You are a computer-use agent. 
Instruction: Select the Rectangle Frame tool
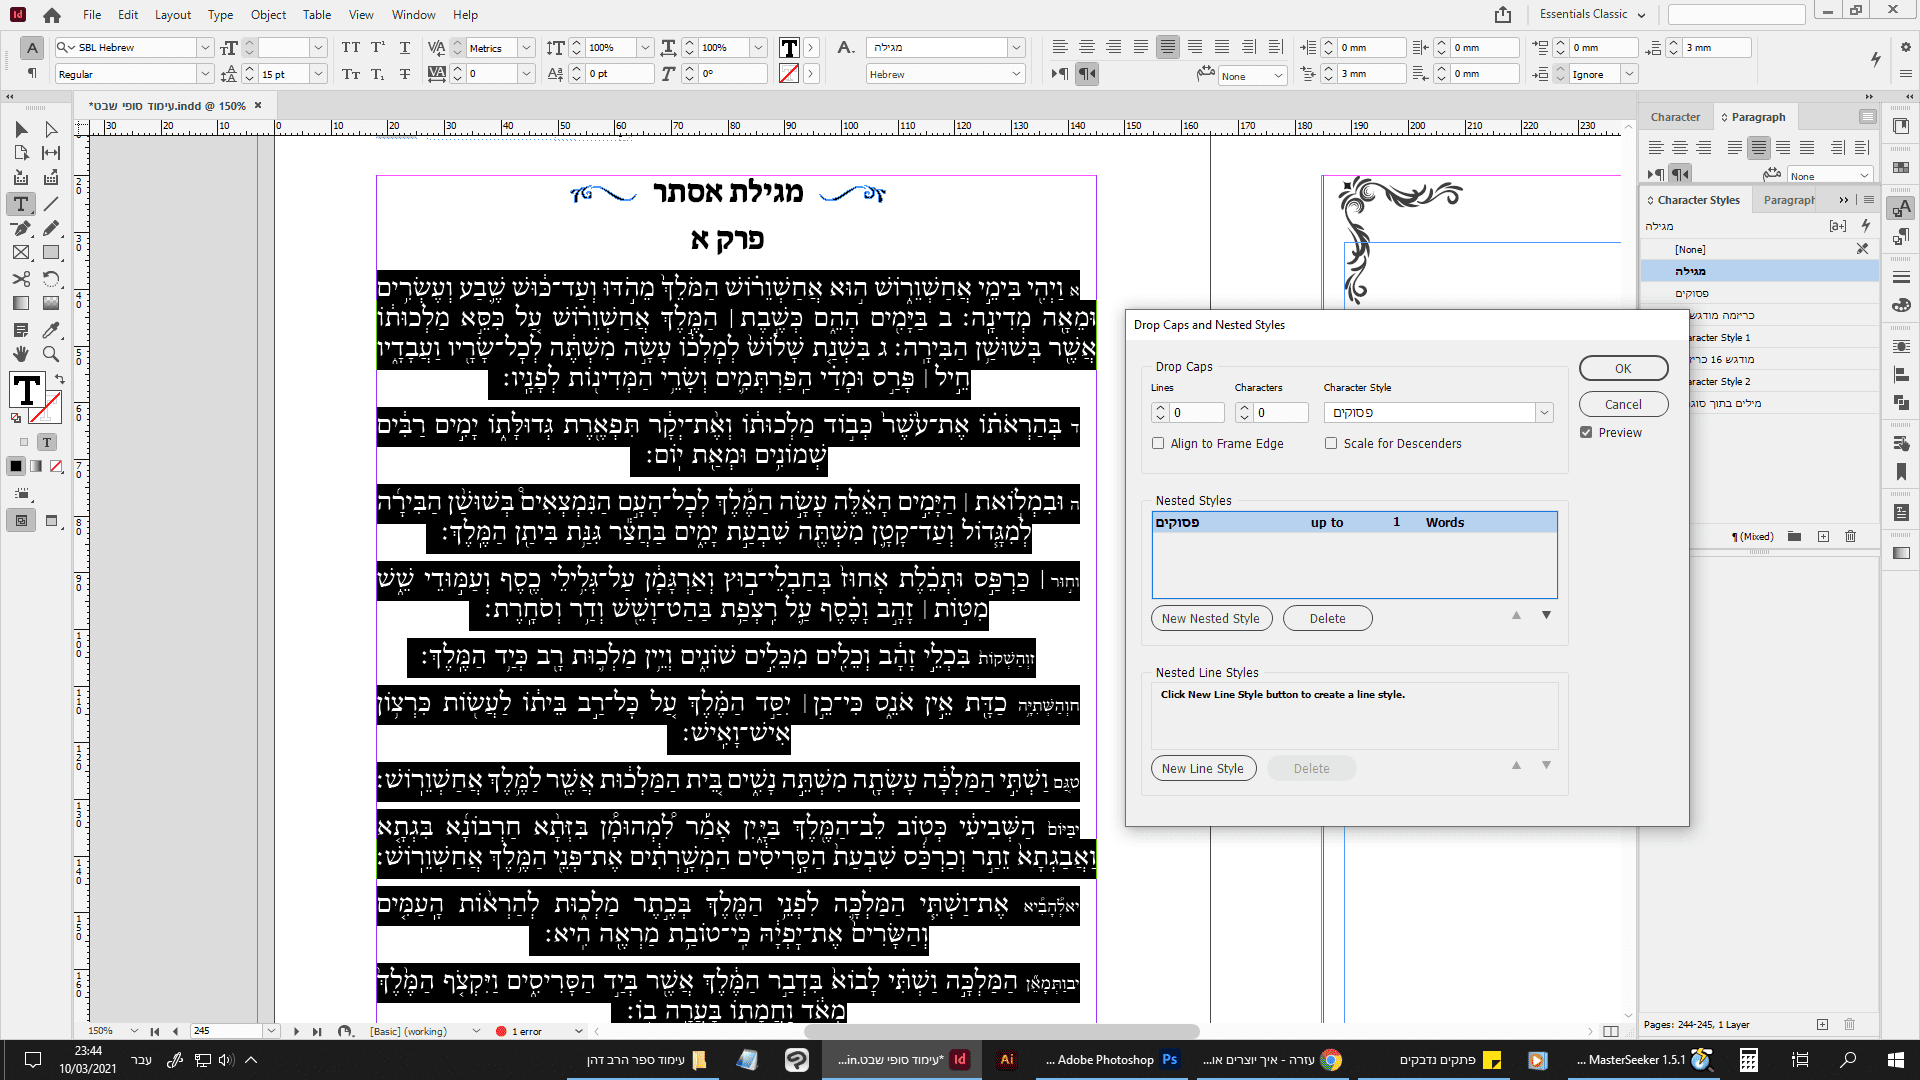click(x=21, y=254)
